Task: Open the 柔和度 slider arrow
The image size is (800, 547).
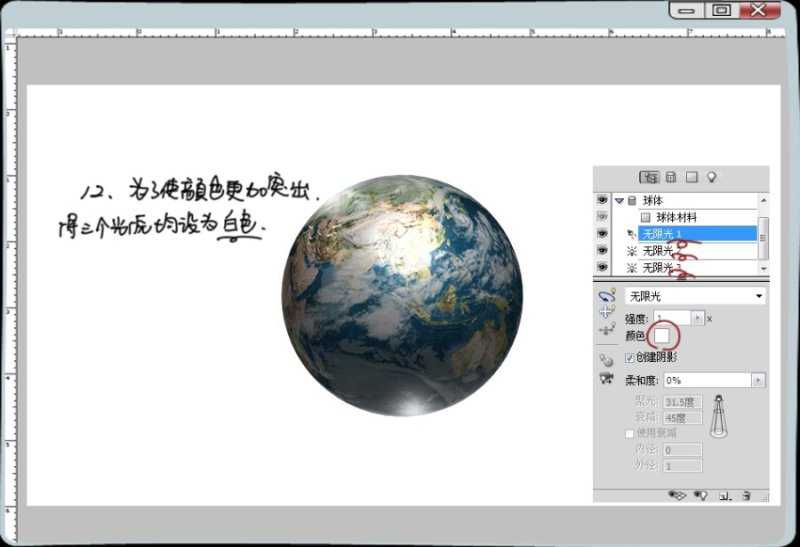Action: 758,380
